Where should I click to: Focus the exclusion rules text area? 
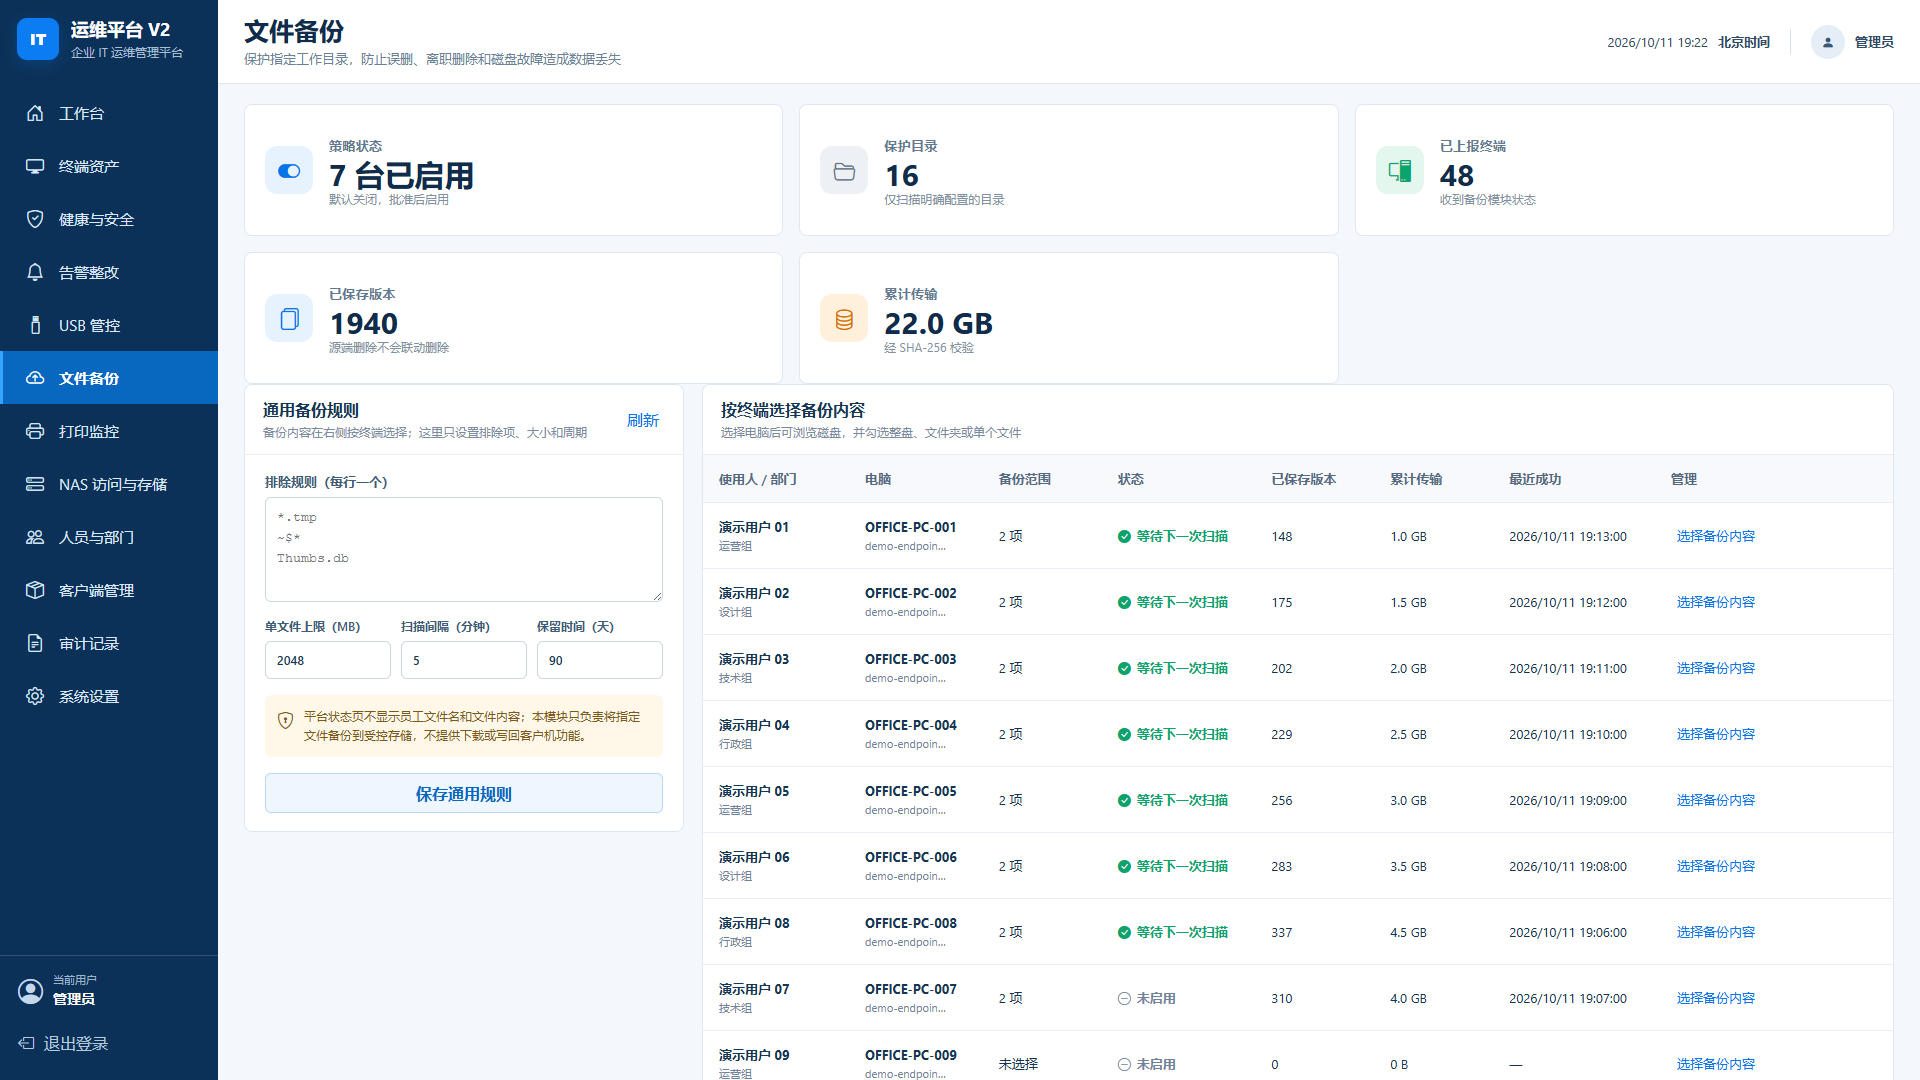point(464,549)
